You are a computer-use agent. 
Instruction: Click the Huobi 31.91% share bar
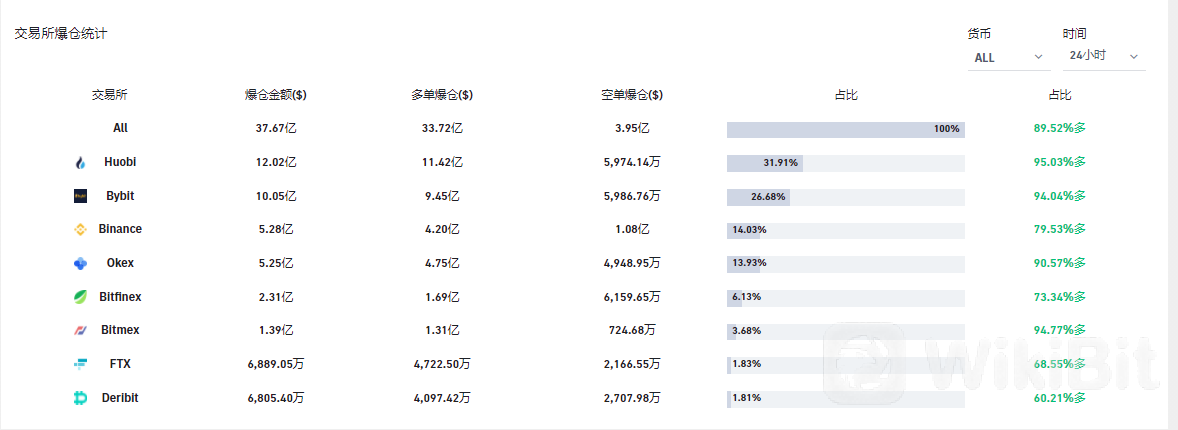click(846, 162)
